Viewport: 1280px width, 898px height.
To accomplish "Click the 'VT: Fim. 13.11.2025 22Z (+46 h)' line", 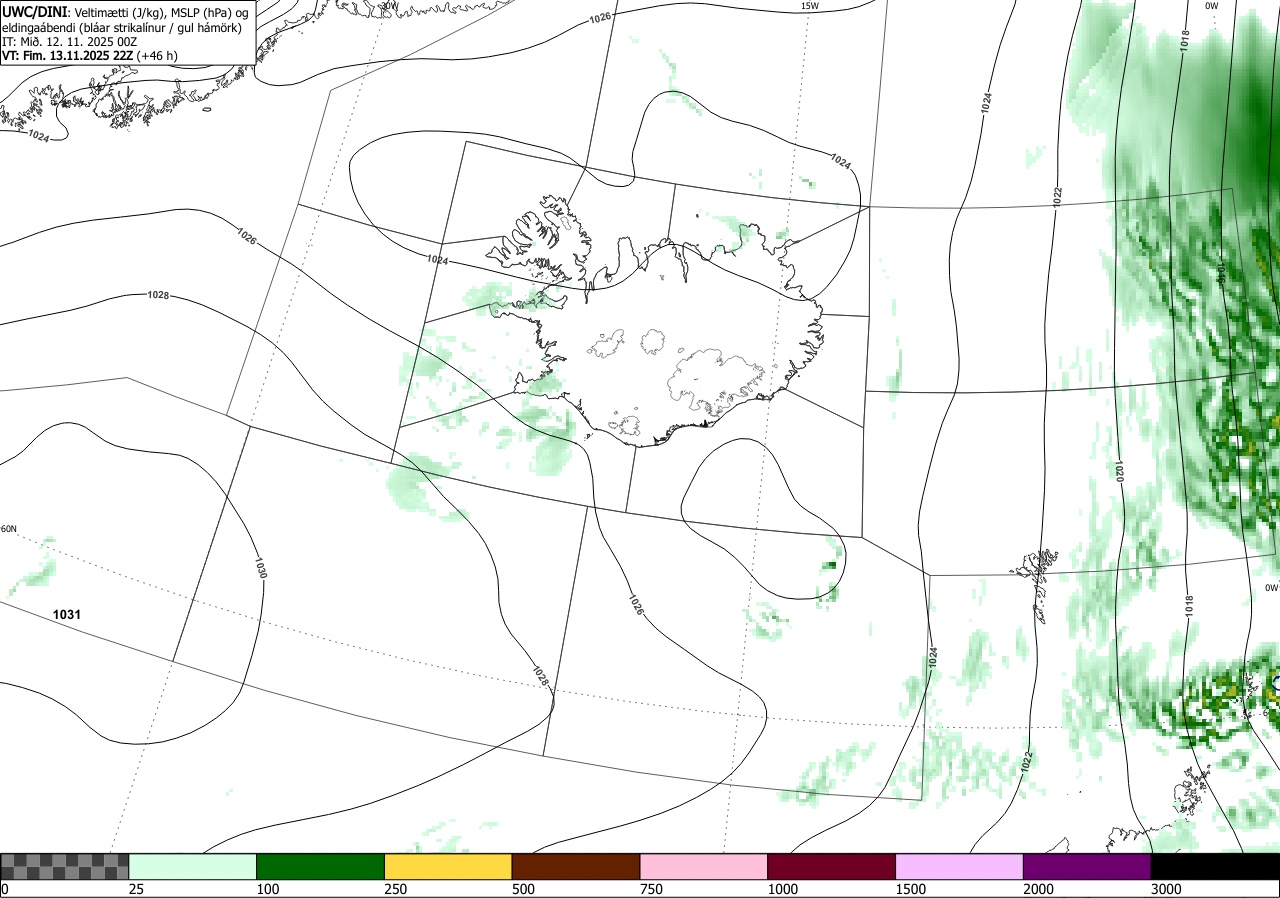I will click(90, 56).
